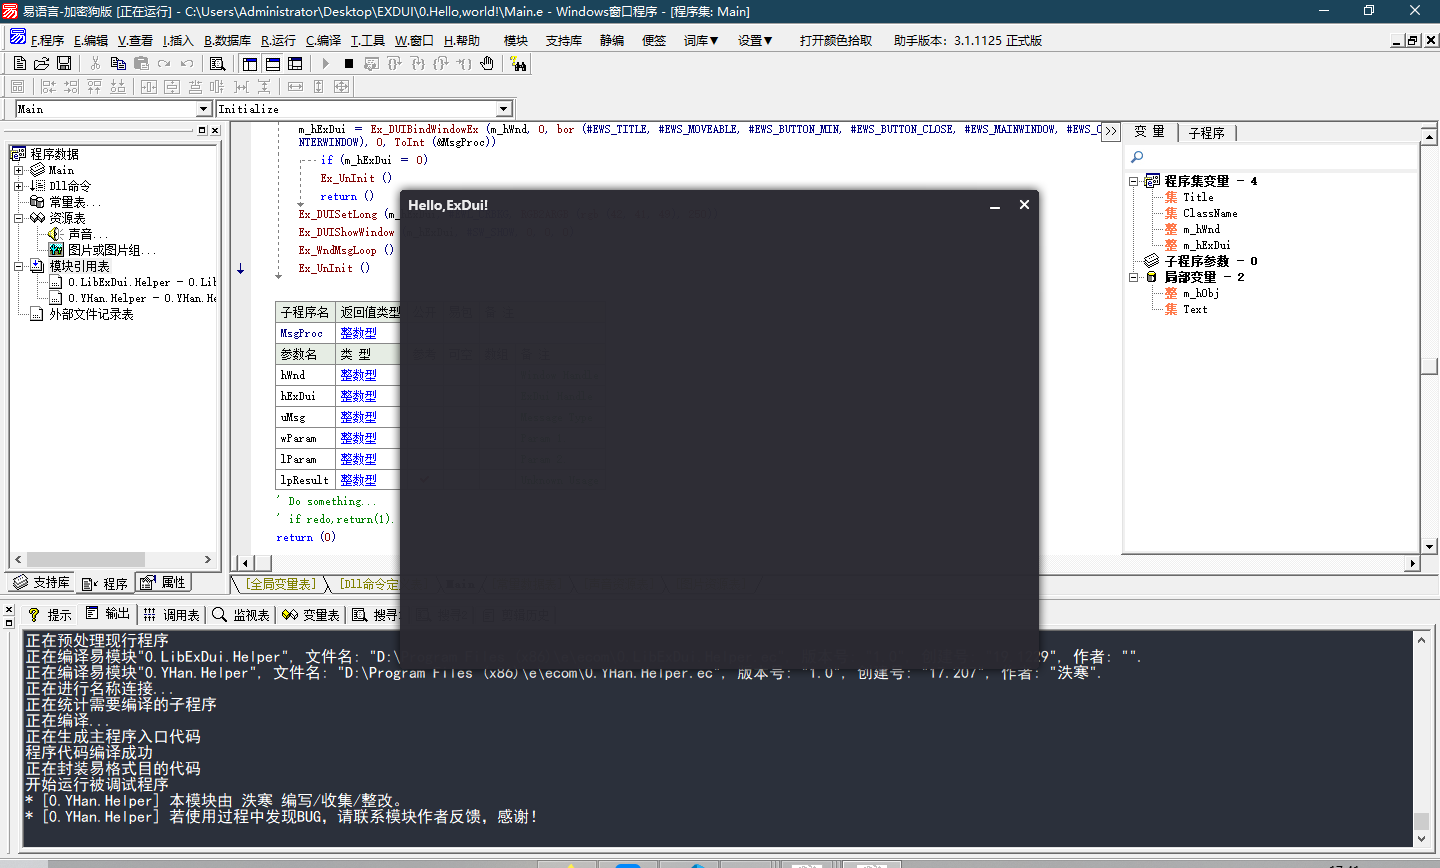Image resolution: width=1440 pixels, height=868 pixels.
Task: Toggle the first panel layout icon
Action: click(x=250, y=63)
